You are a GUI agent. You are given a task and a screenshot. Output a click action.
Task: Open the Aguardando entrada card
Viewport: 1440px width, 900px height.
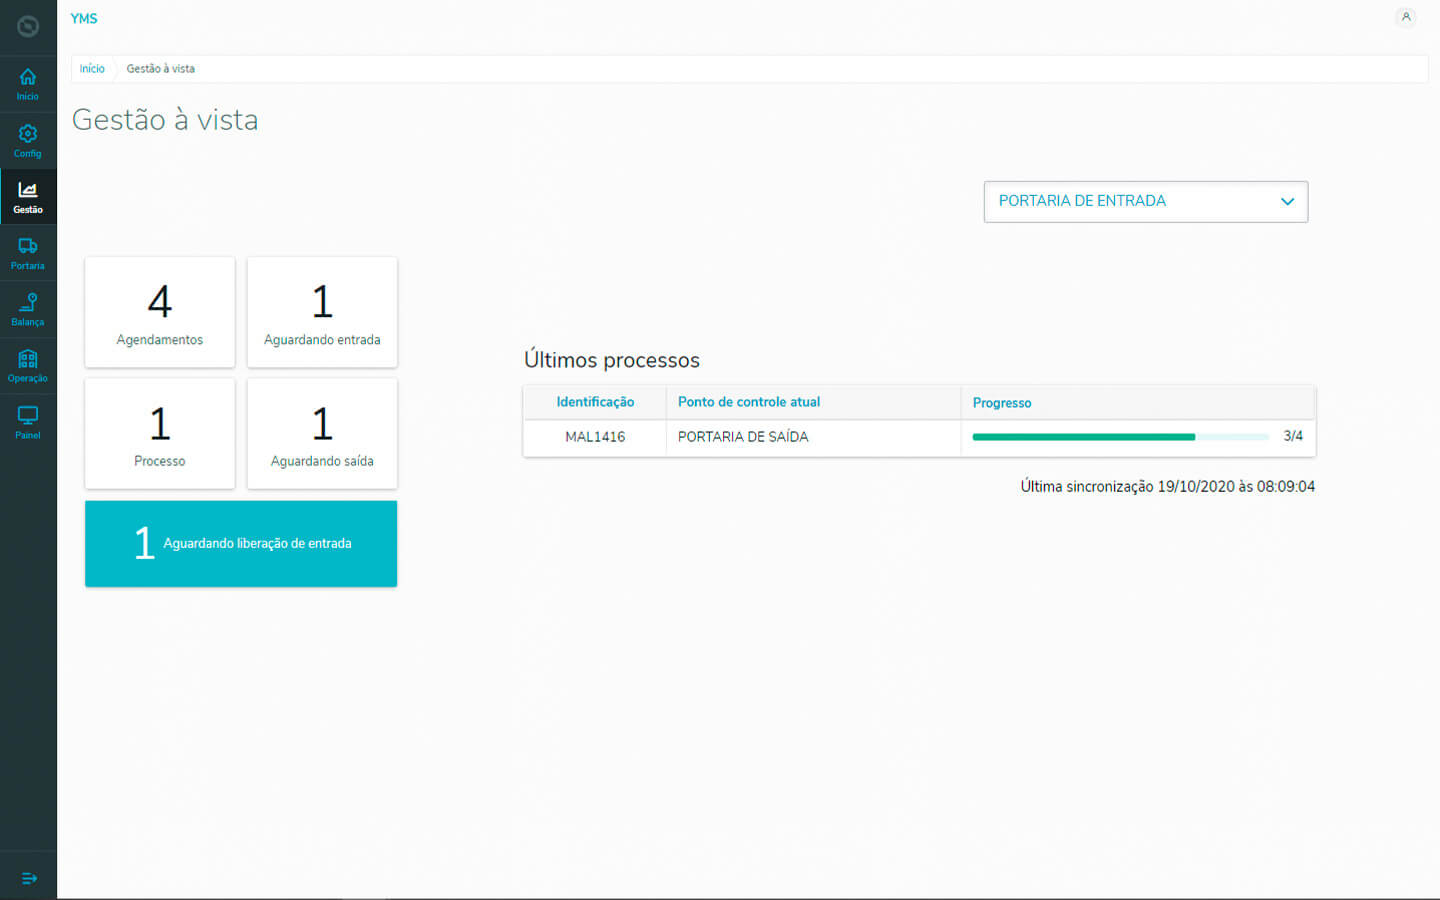coord(322,312)
